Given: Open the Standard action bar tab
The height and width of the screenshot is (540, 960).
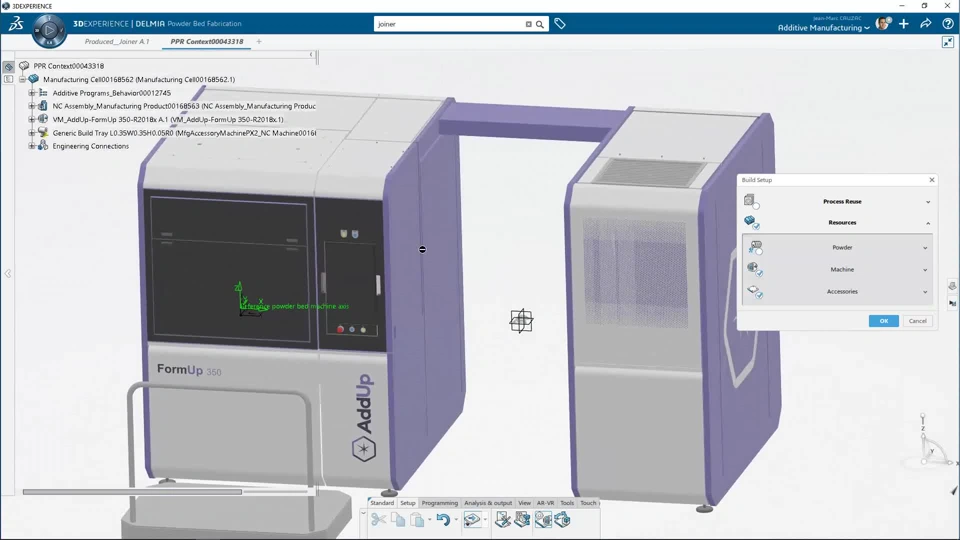Looking at the screenshot, I should 382,503.
